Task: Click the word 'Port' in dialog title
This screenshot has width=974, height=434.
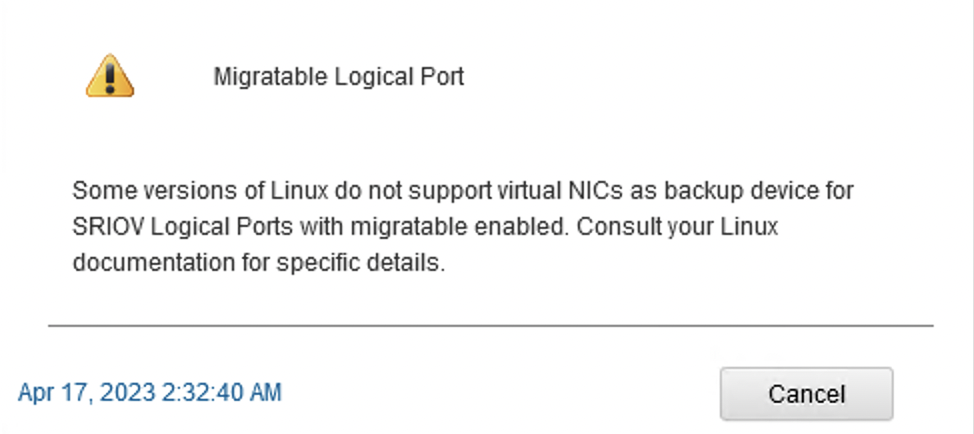Action: coord(440,77)
